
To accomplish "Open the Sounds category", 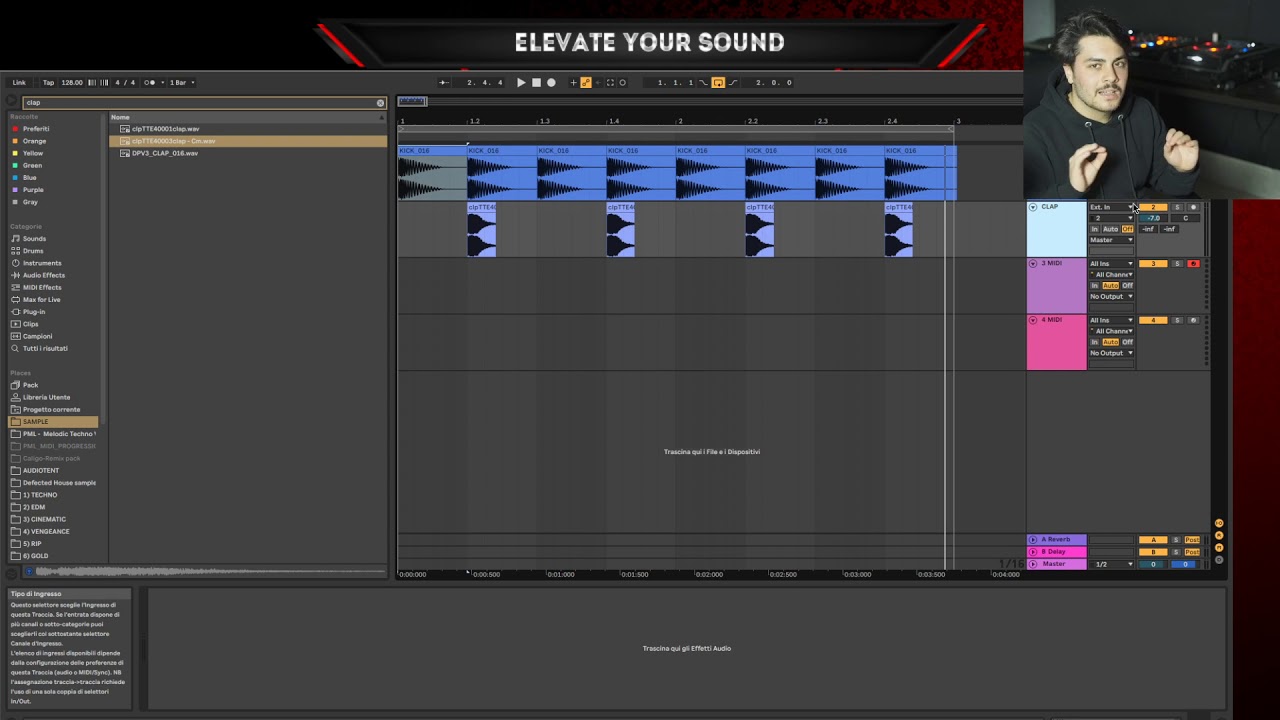I will click(x=34, y=239).
